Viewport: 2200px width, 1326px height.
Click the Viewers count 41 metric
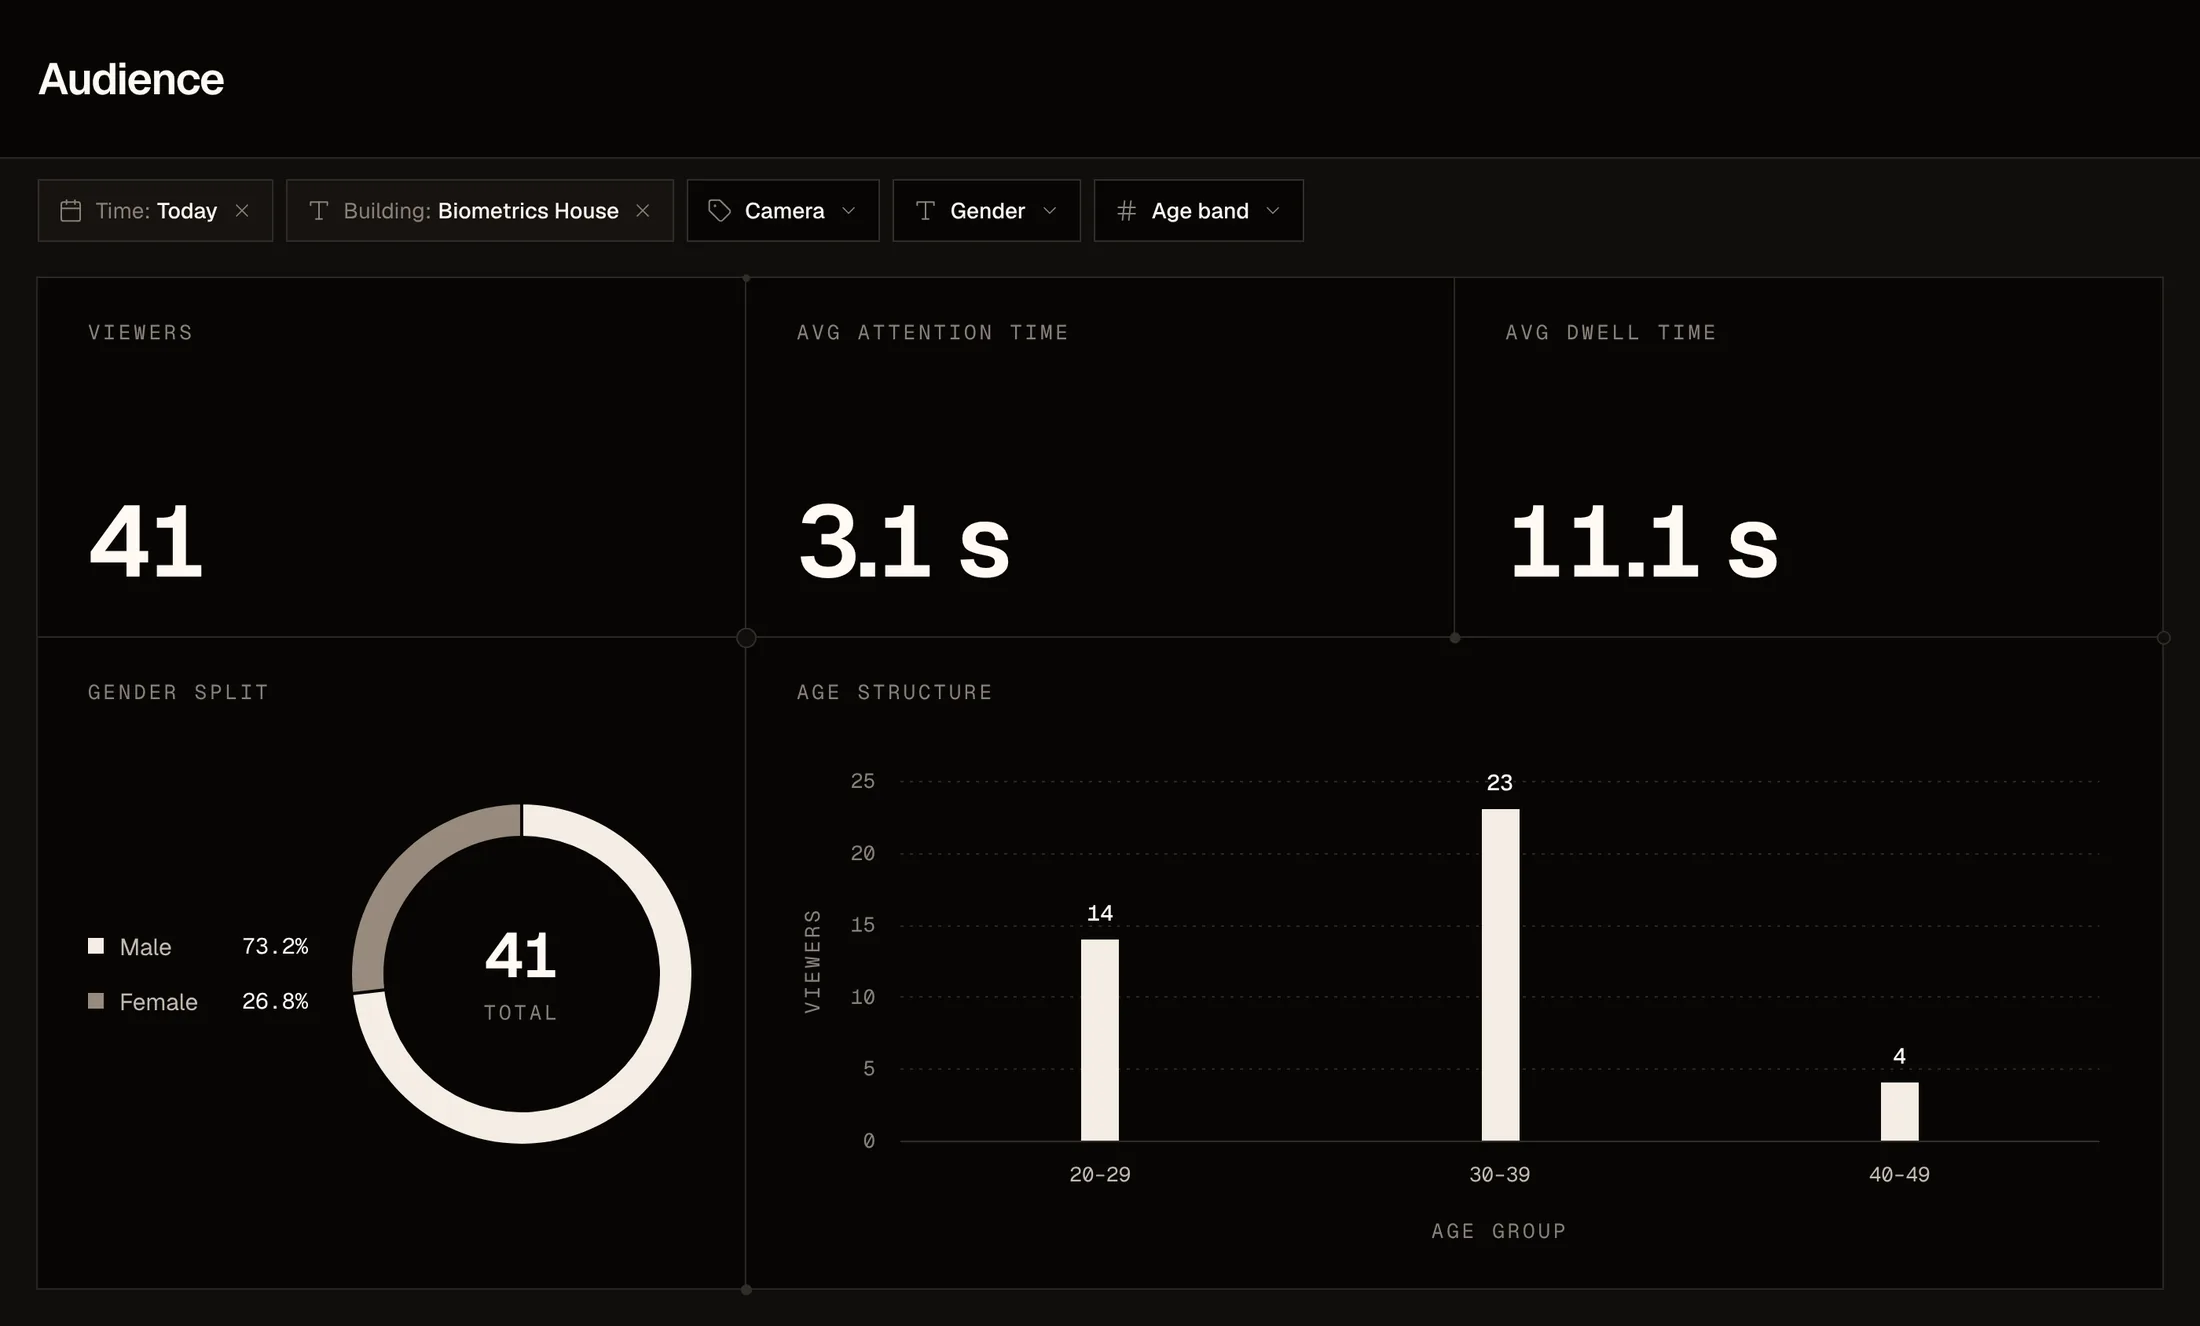coord(146,541)
